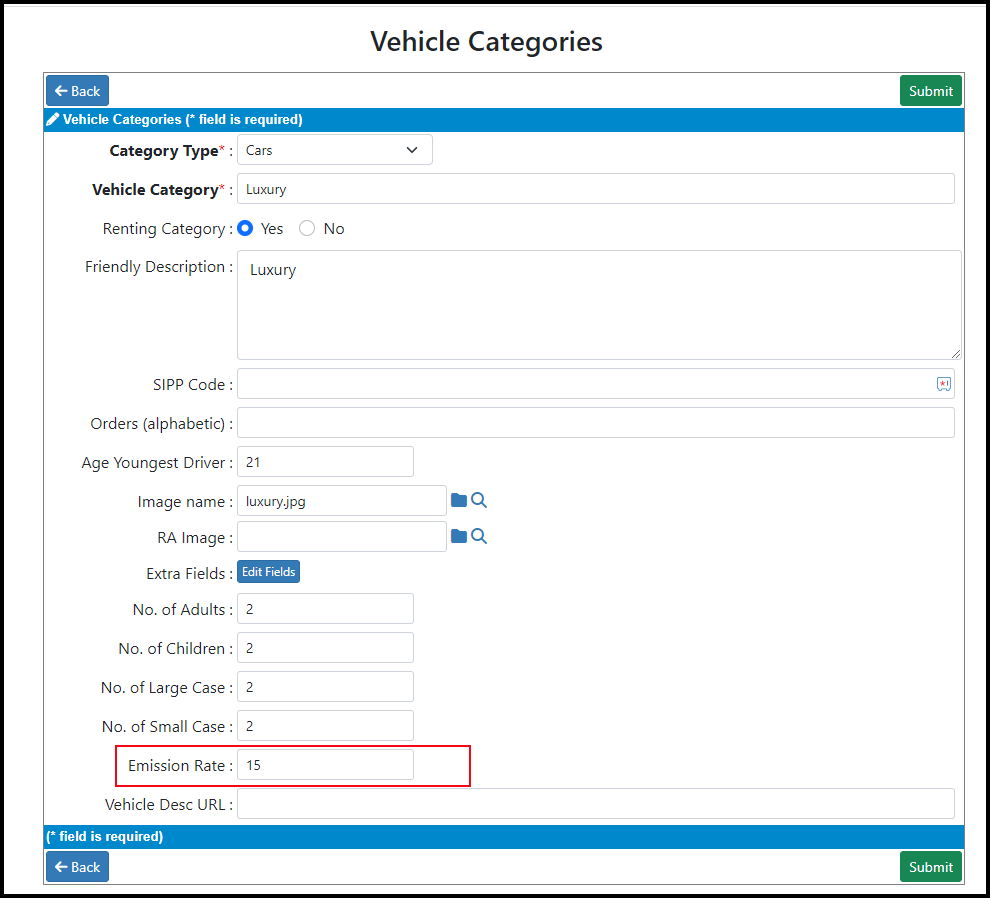Image resolution: width=990 pixels, height=898 pixels.
Task: Click the top Submit button
Action: point(931,91)
